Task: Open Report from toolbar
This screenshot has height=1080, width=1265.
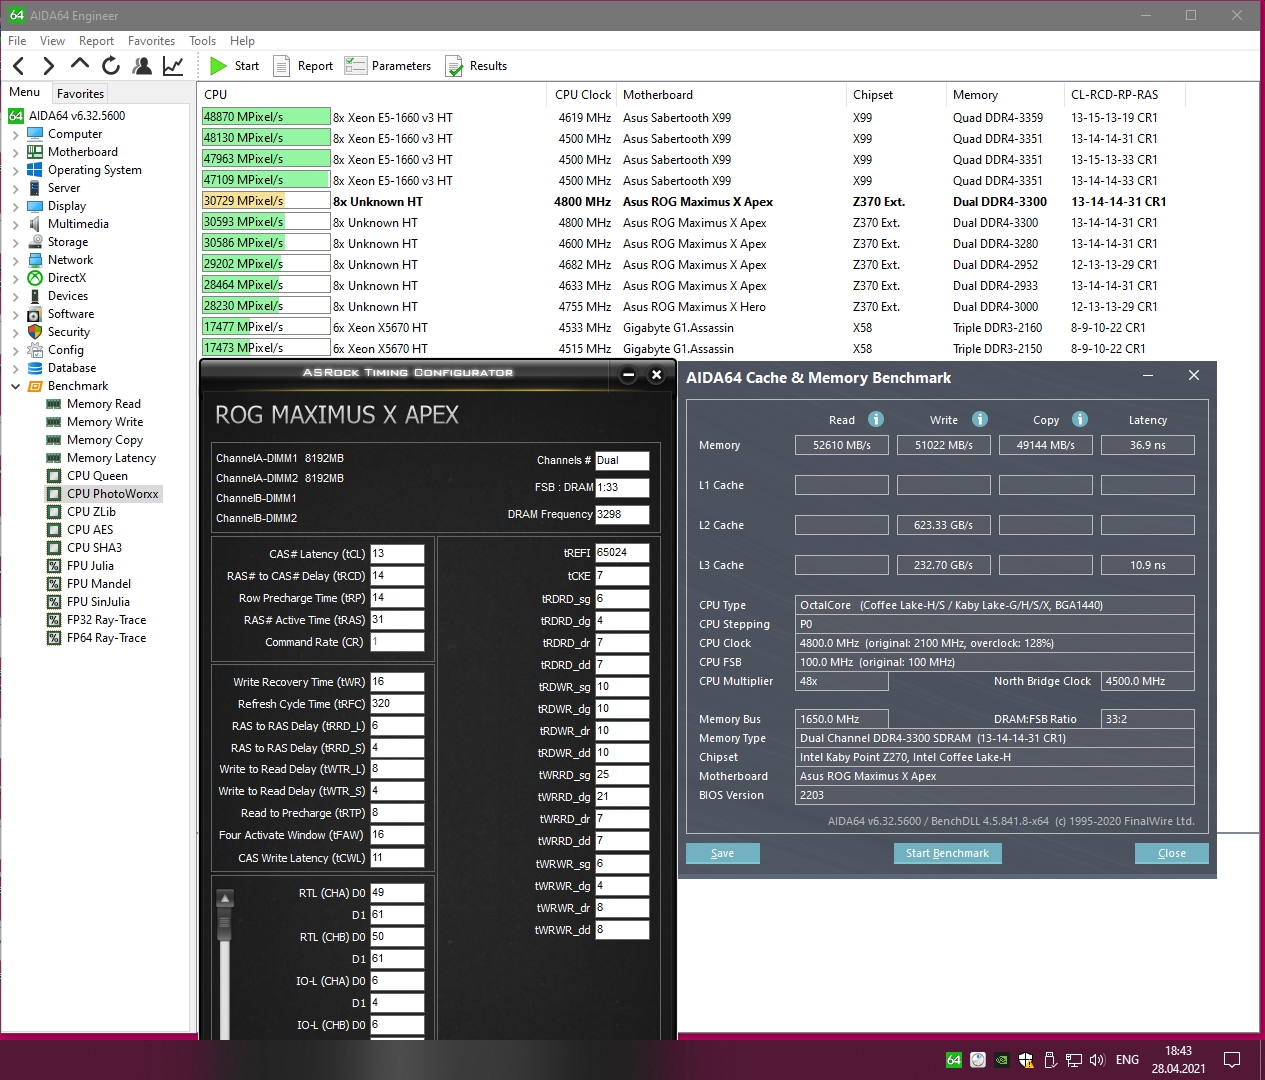Action: [x=304, y=66]
